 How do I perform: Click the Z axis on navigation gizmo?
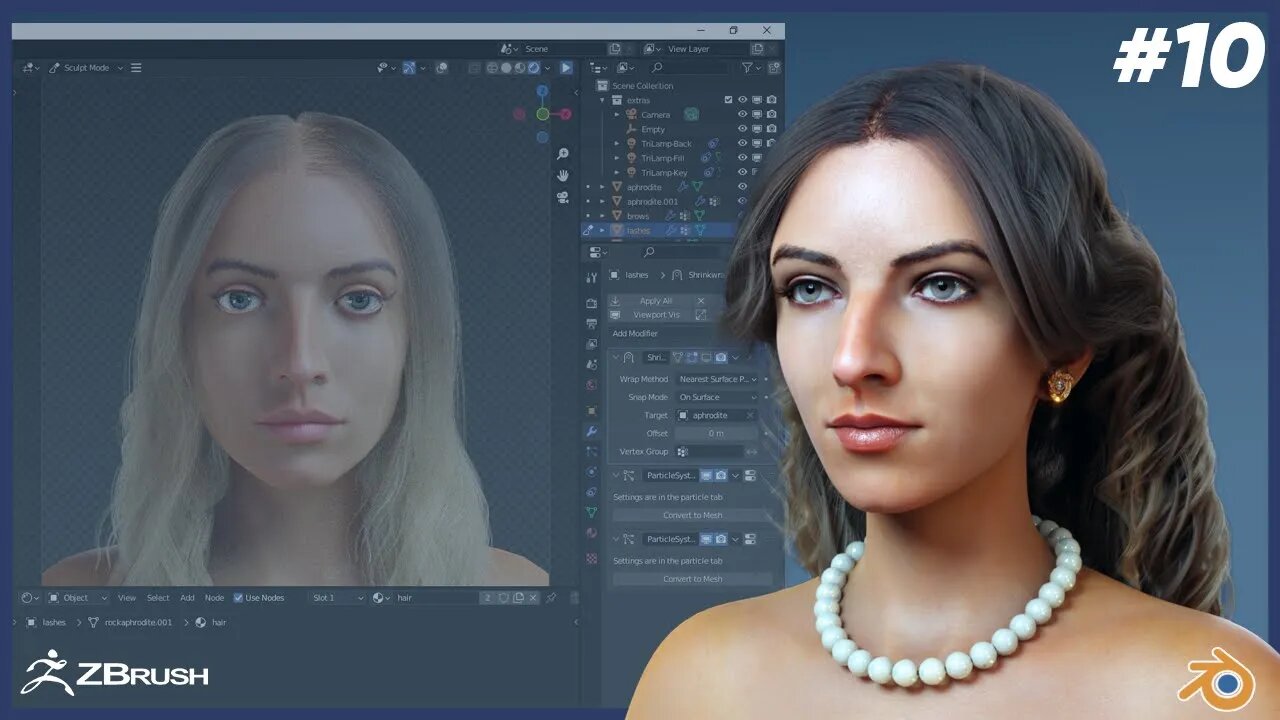[542, 90]
